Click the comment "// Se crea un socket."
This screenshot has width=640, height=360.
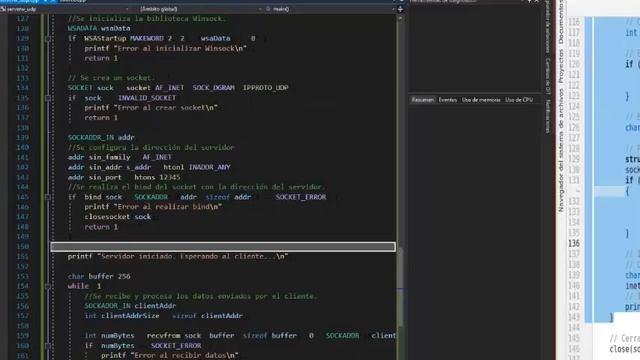pos(111,78)
